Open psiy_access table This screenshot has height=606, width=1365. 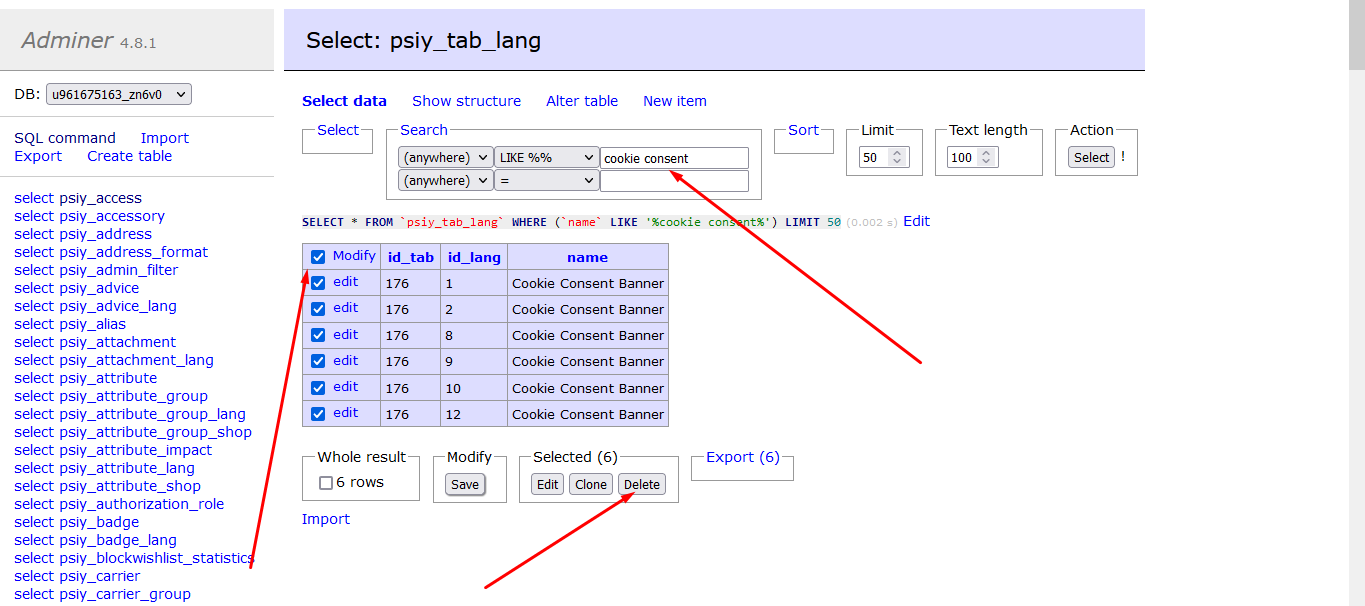coord(100,198)
